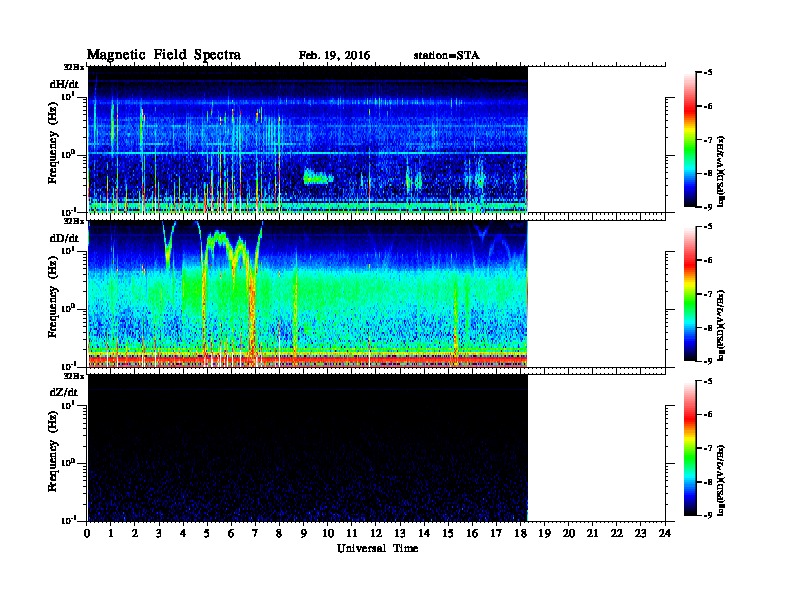
Task: Click the "-5" tick on dZ/dt color bar
Action: click(x=708, y=381)
